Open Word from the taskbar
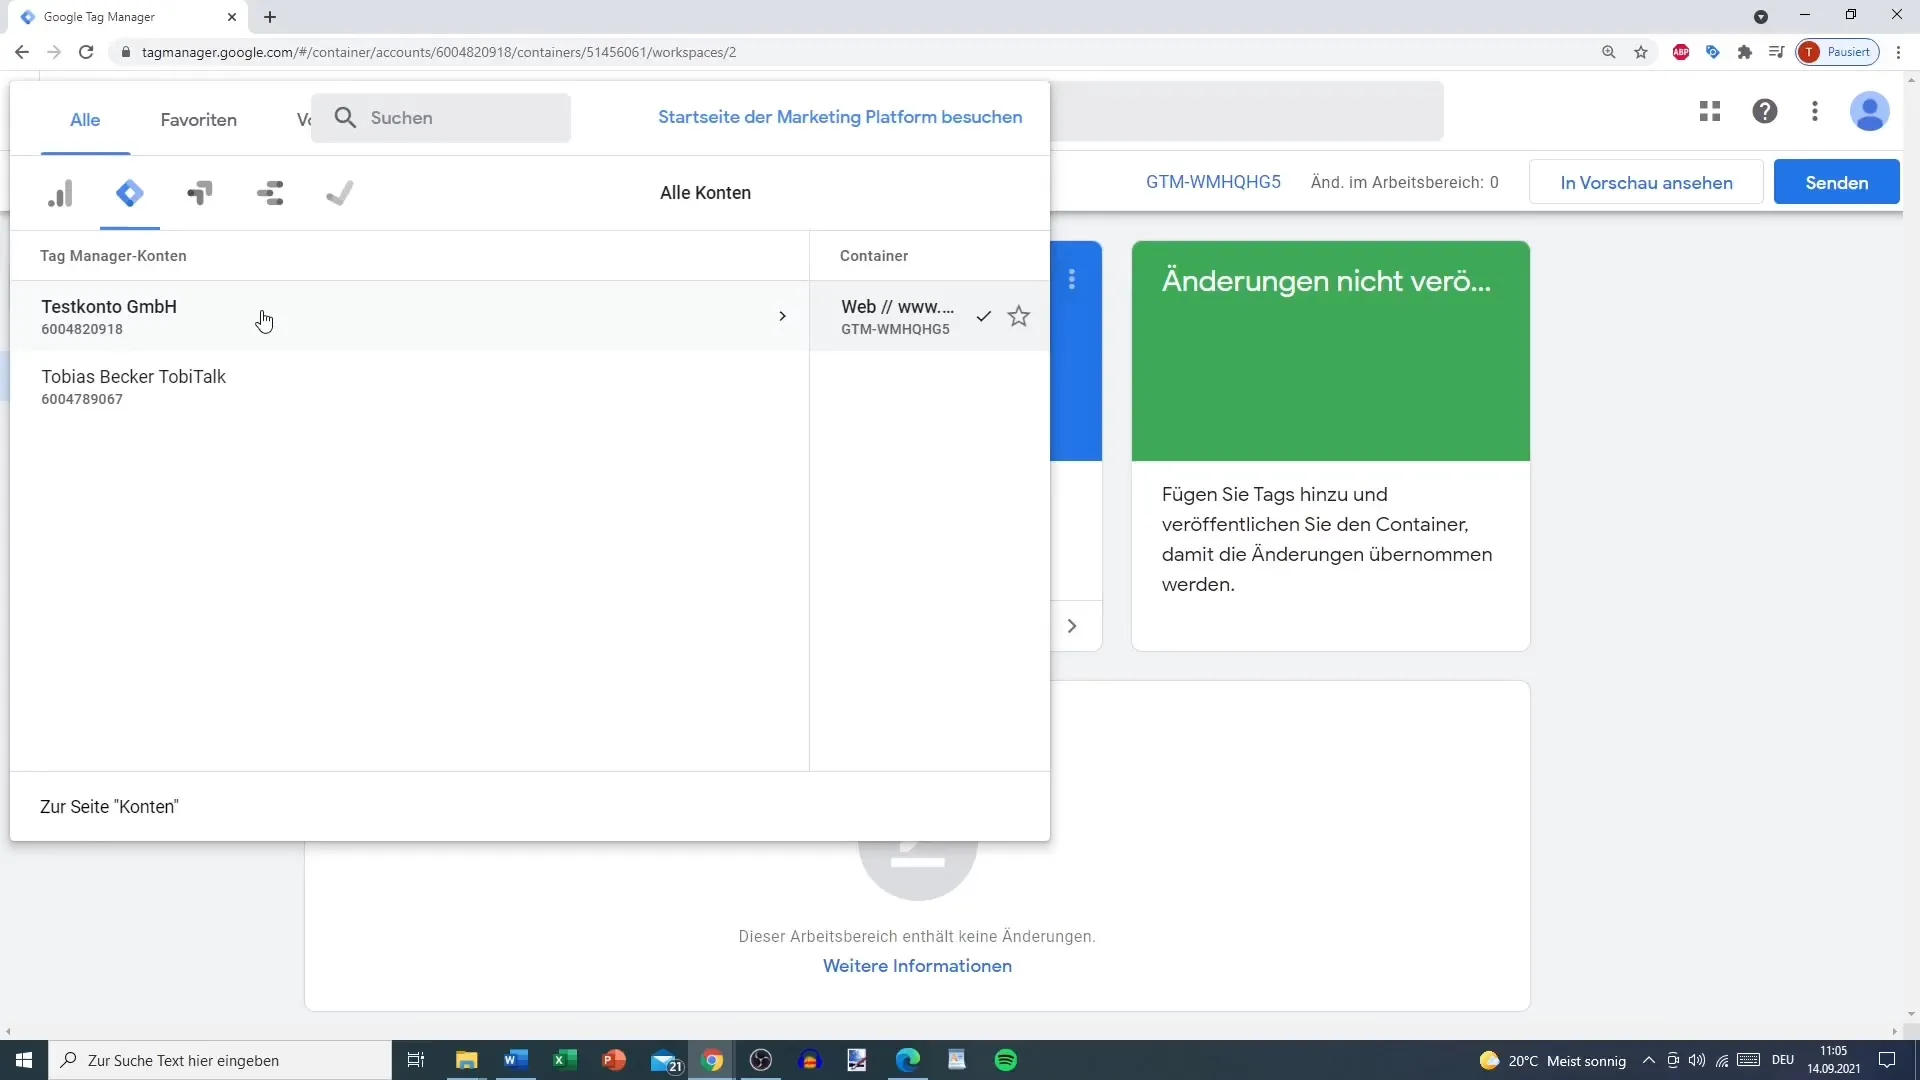This screenshot has height=1080, width=1920. [516, 1060]
